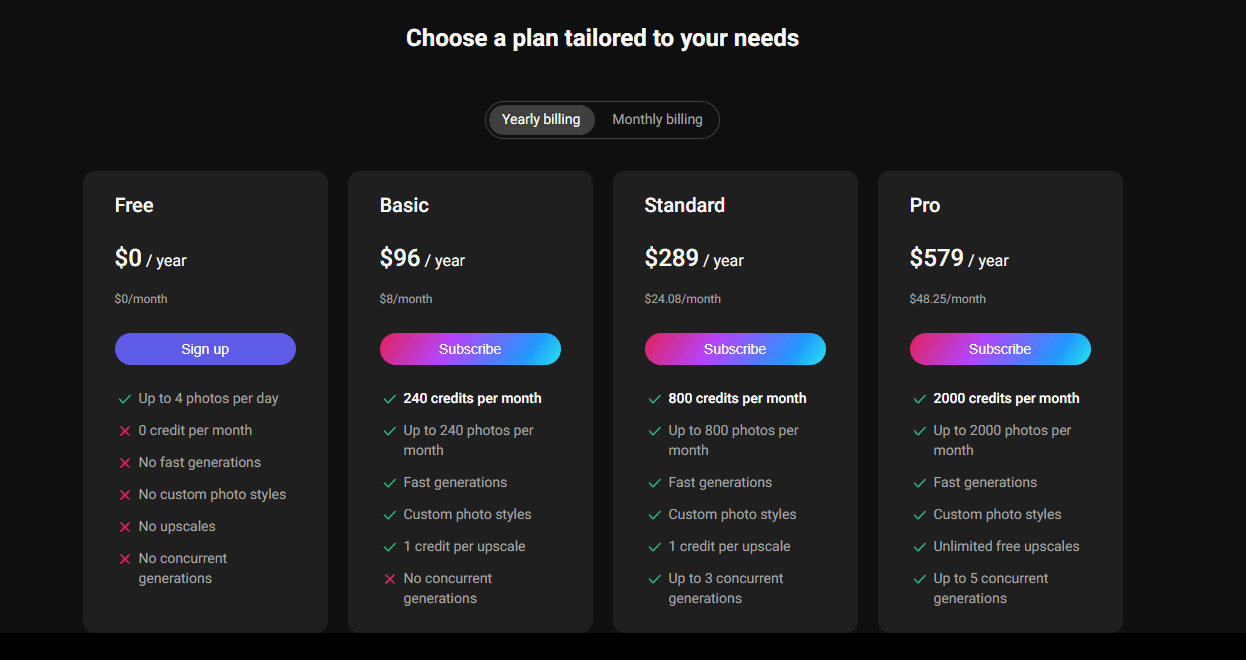Screen dimensions: 1246x660
Task: Subscribe to the Basic plan
Action: tap(470, 349)
